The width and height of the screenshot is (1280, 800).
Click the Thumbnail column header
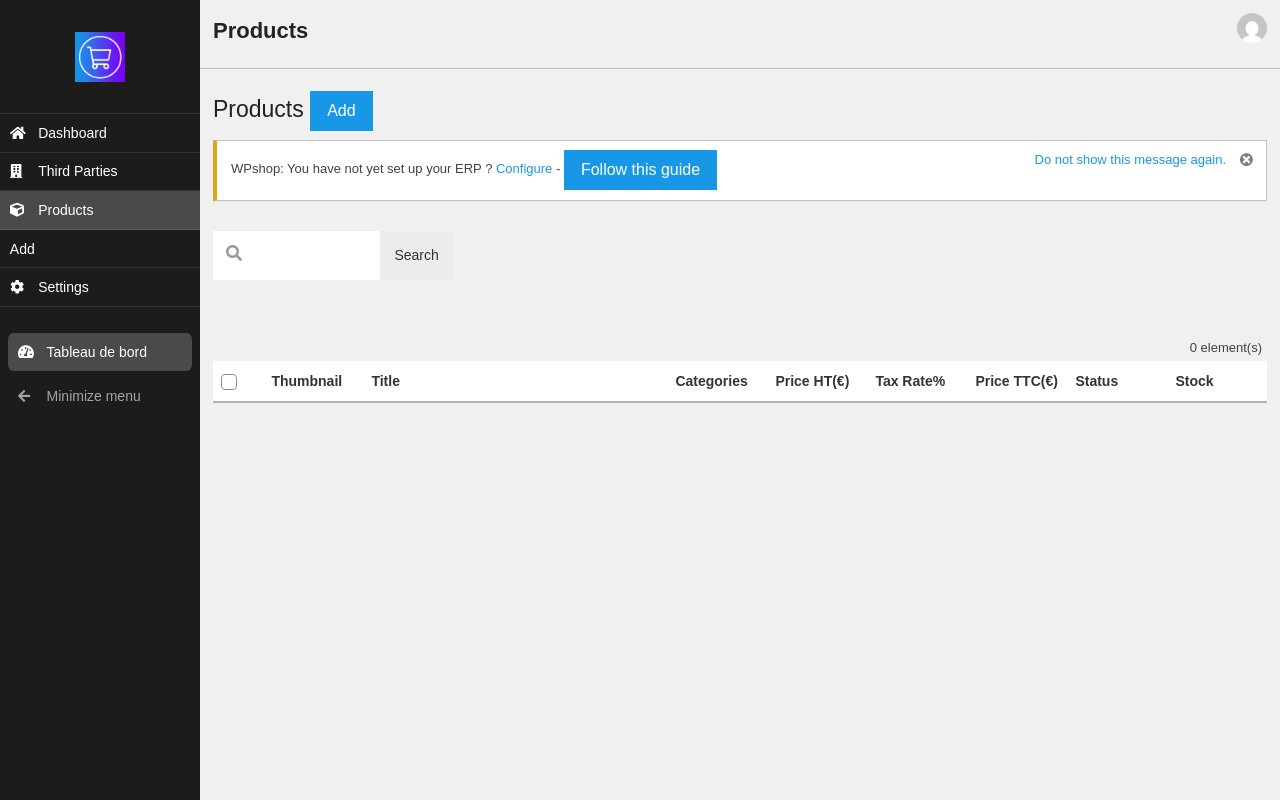click(307, 381)
